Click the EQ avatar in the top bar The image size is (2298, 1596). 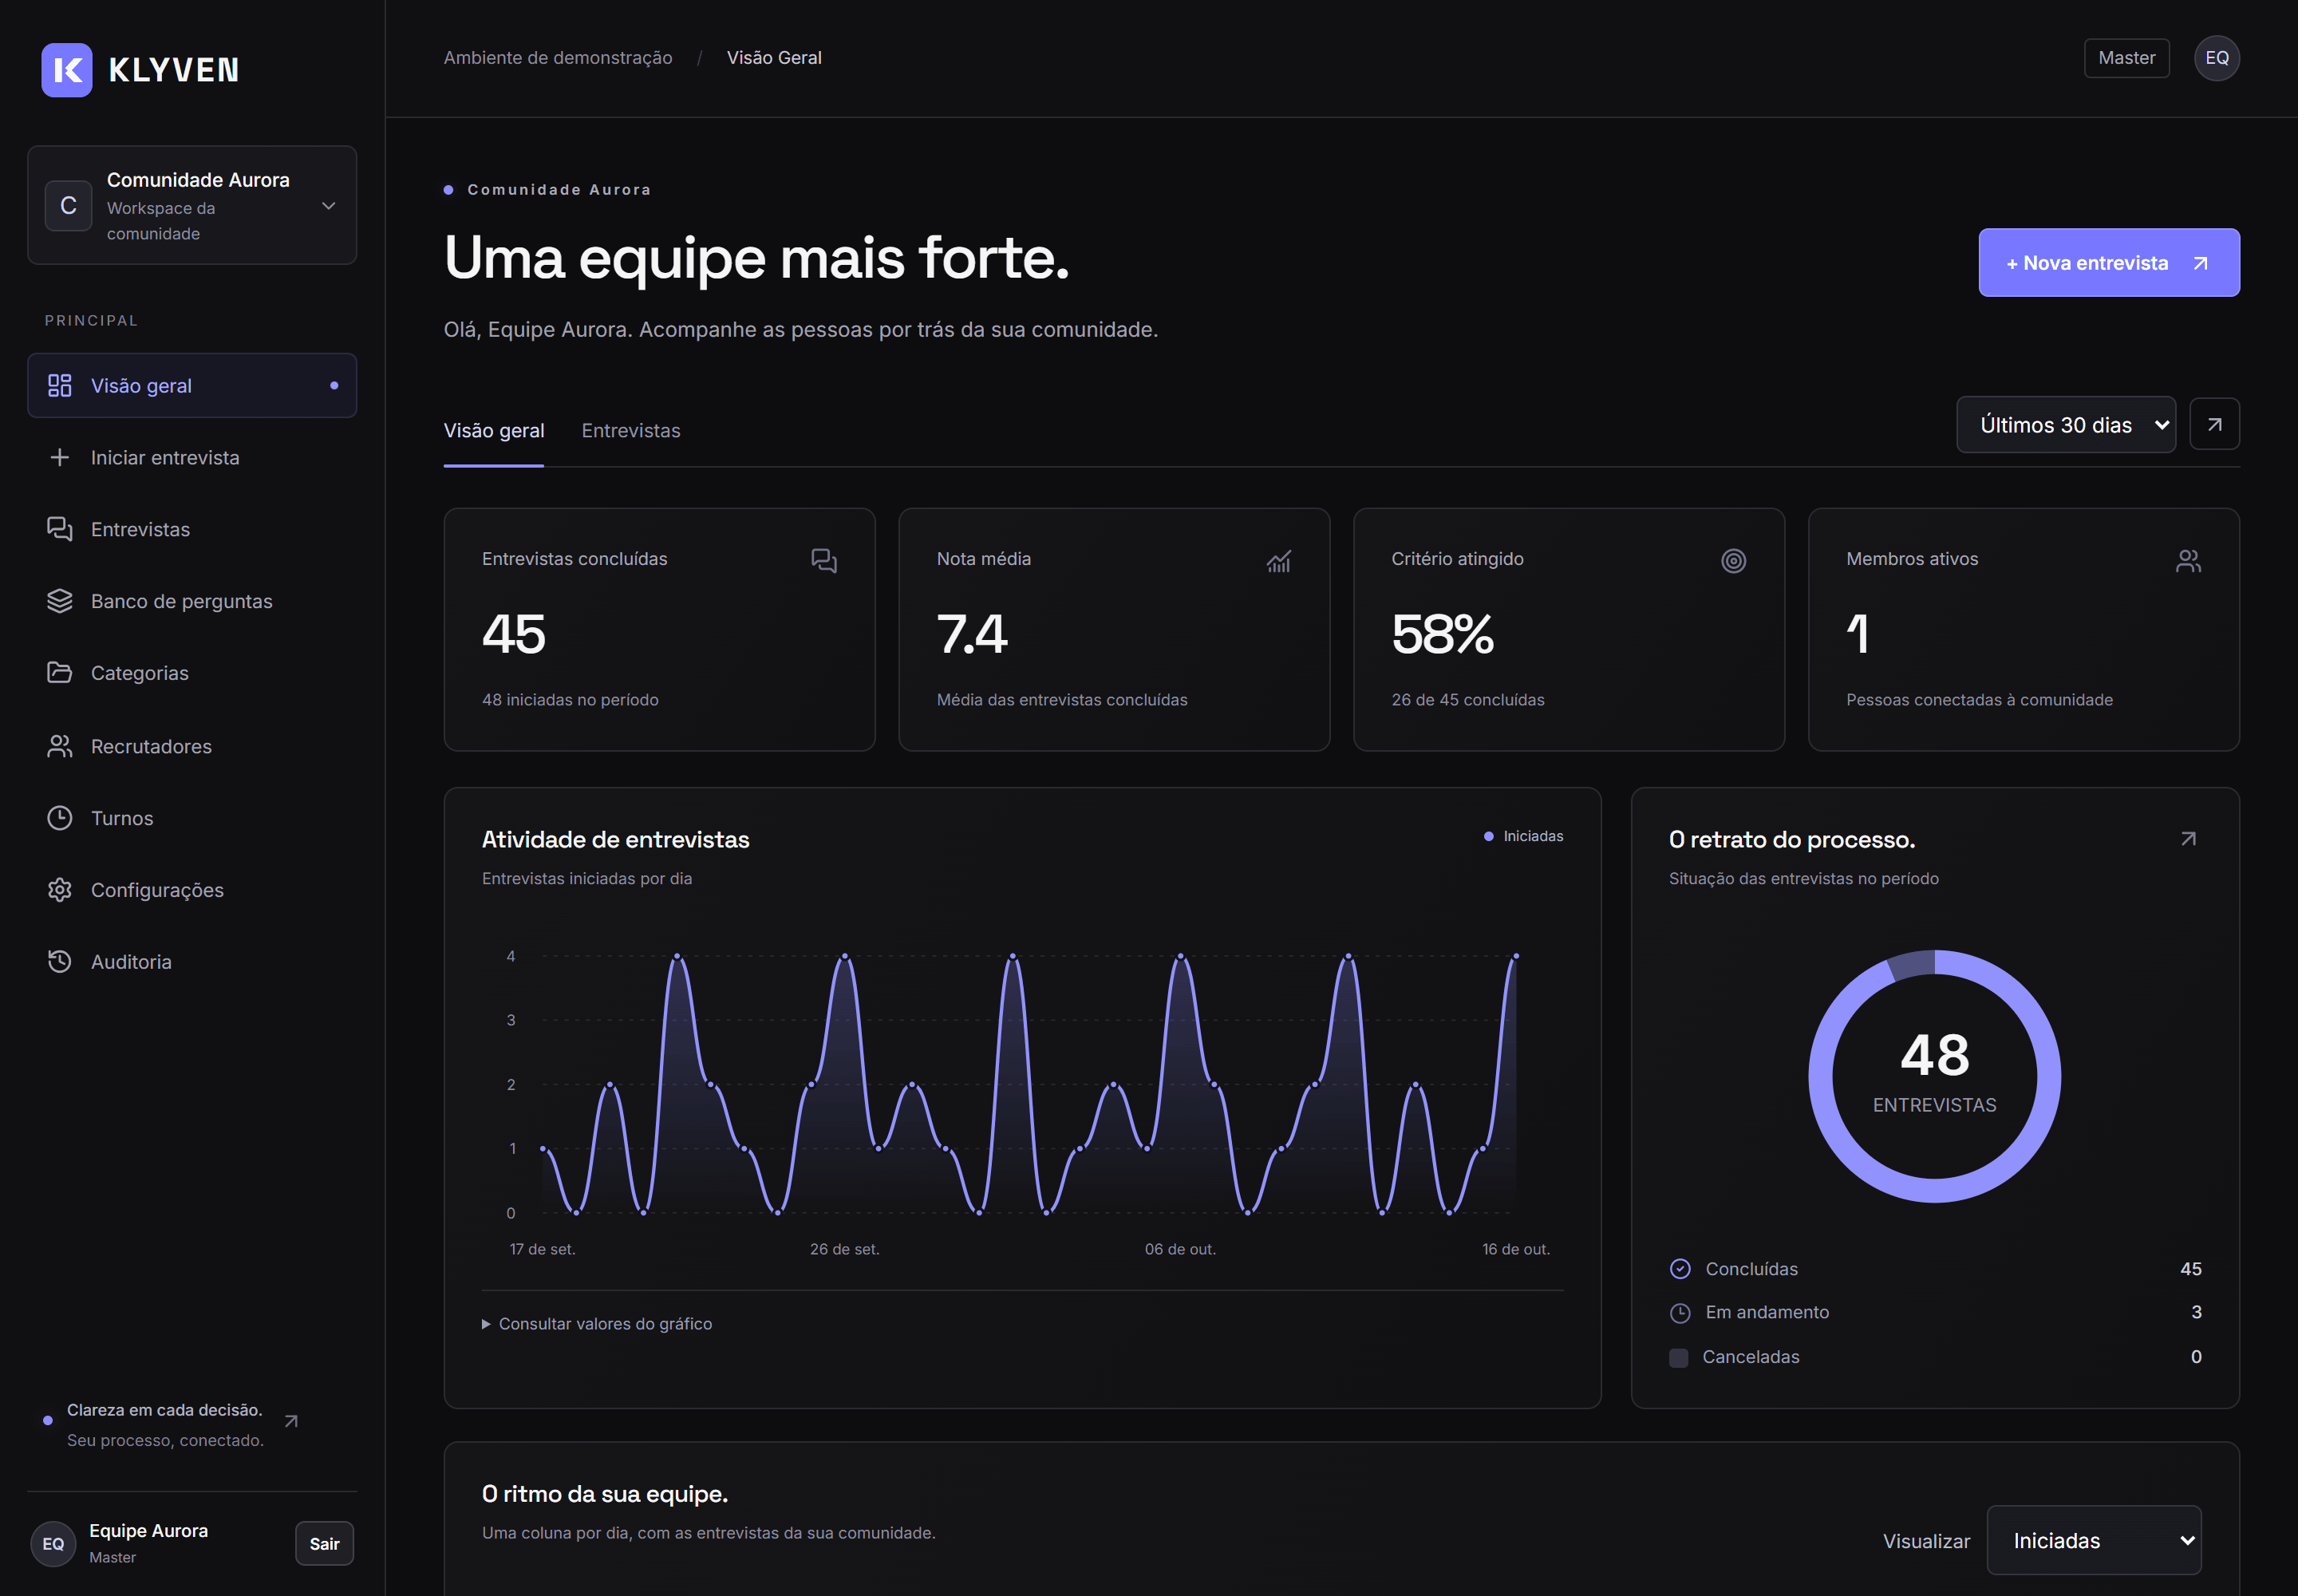2217,58
